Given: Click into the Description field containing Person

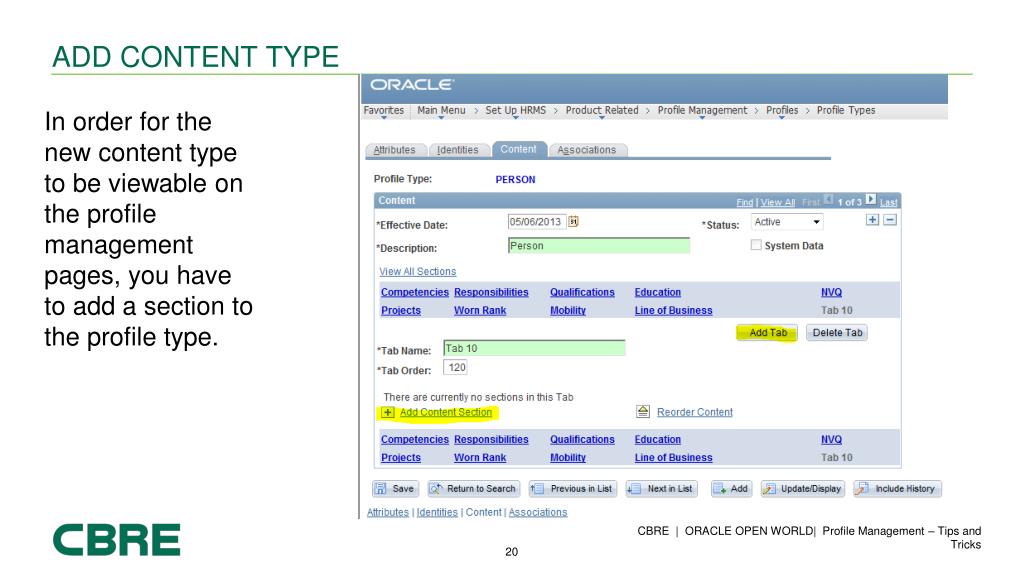Looking at the screenshot, I should click(x=599, y=246).
